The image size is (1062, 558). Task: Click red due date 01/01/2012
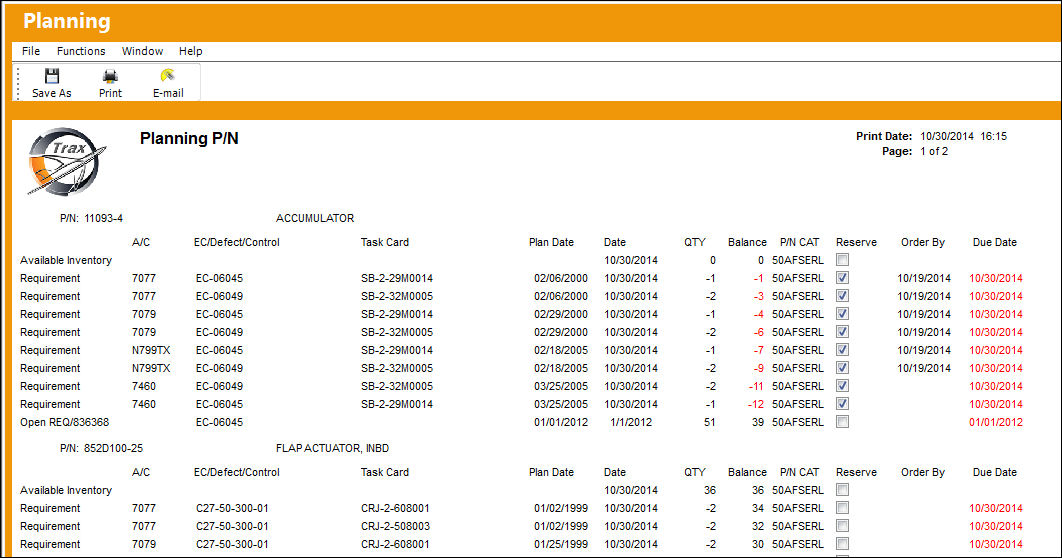tap(996, 423)
